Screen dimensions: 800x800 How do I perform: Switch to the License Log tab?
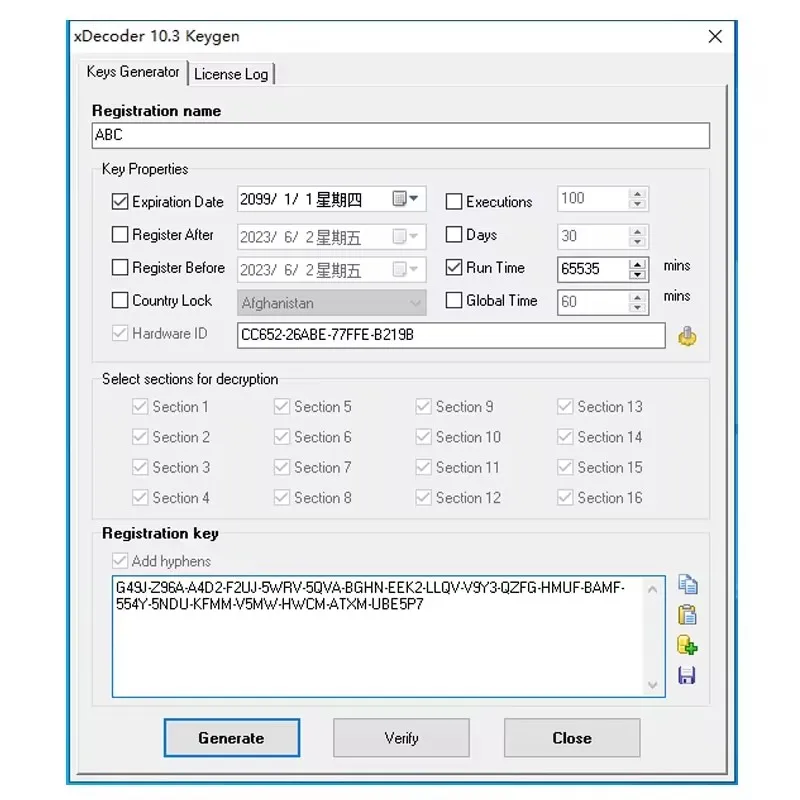pos(231,73)
